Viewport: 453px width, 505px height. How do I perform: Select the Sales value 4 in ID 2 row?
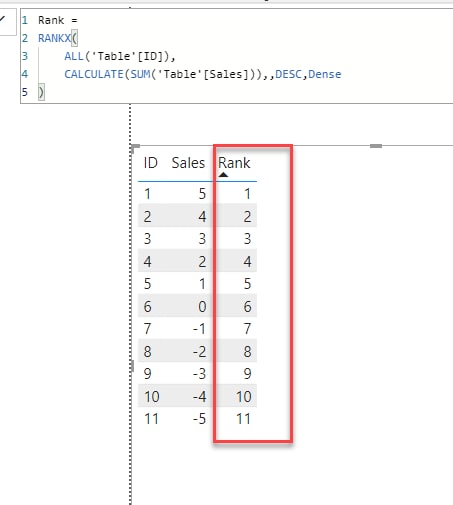coord(202,216)
